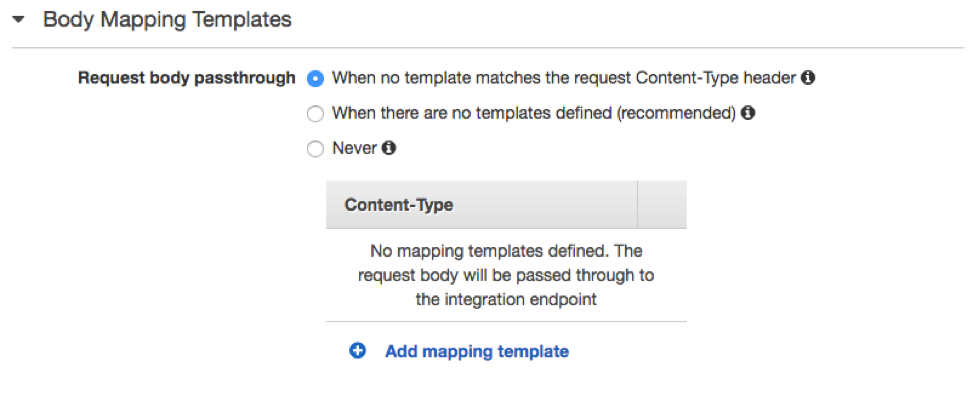This screenshot has width=973, height=413.
Task: Click the 'integration endpoint' text in the table
Action: pyautogui.click(x=505, y=299)
